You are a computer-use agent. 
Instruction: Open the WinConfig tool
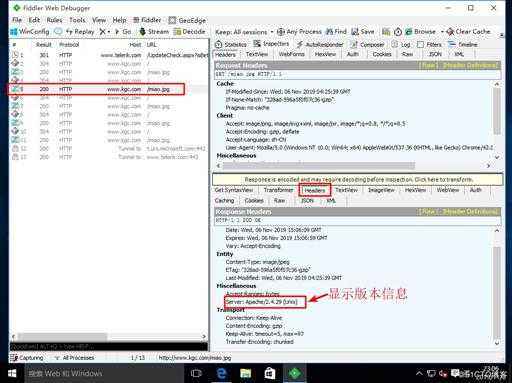[x=30, y=32]
